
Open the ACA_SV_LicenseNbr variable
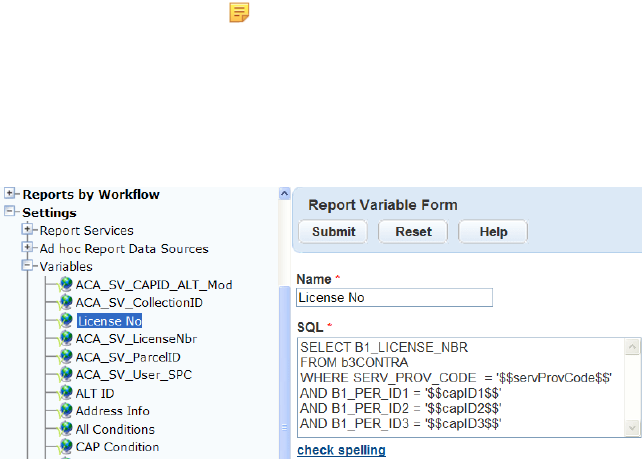coord(136,339)
